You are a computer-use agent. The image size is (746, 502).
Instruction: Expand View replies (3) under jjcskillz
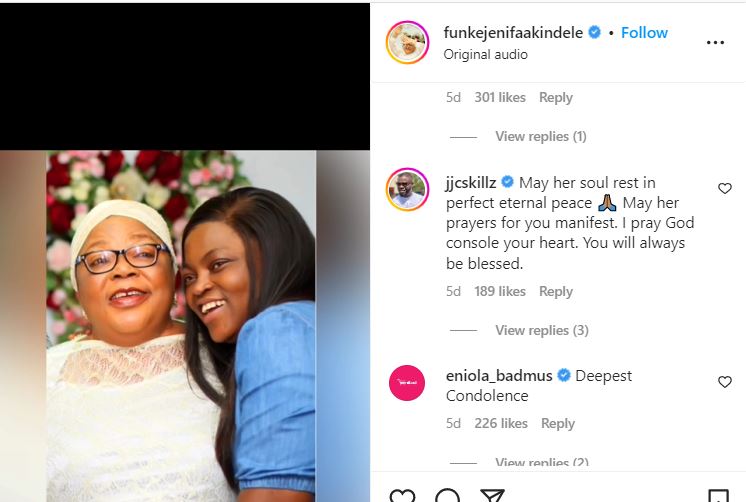point(541,330)
